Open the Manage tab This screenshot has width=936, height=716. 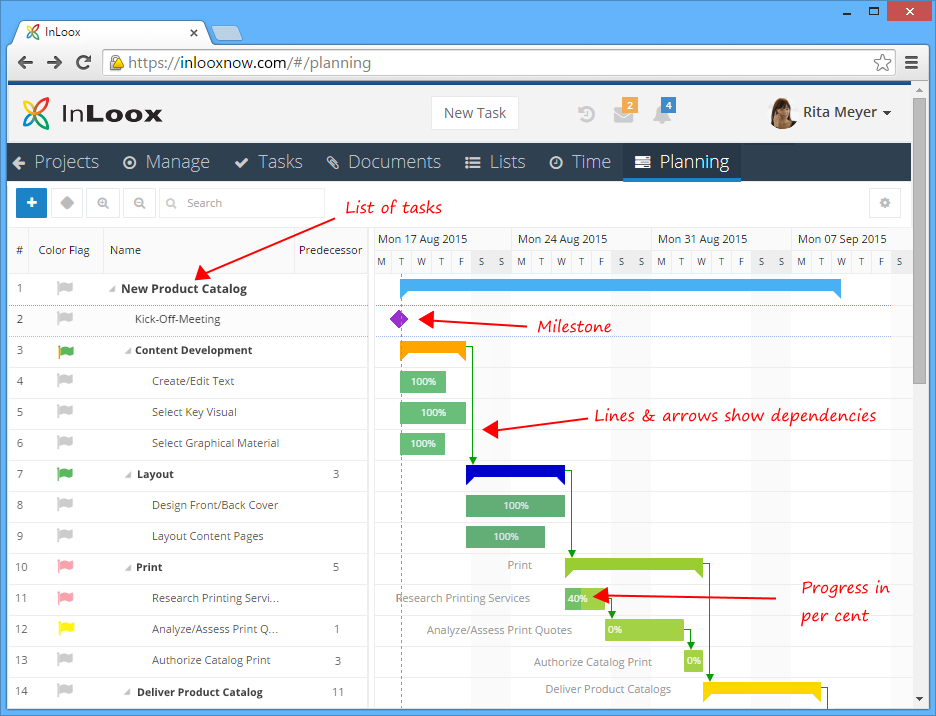(166, 162)
